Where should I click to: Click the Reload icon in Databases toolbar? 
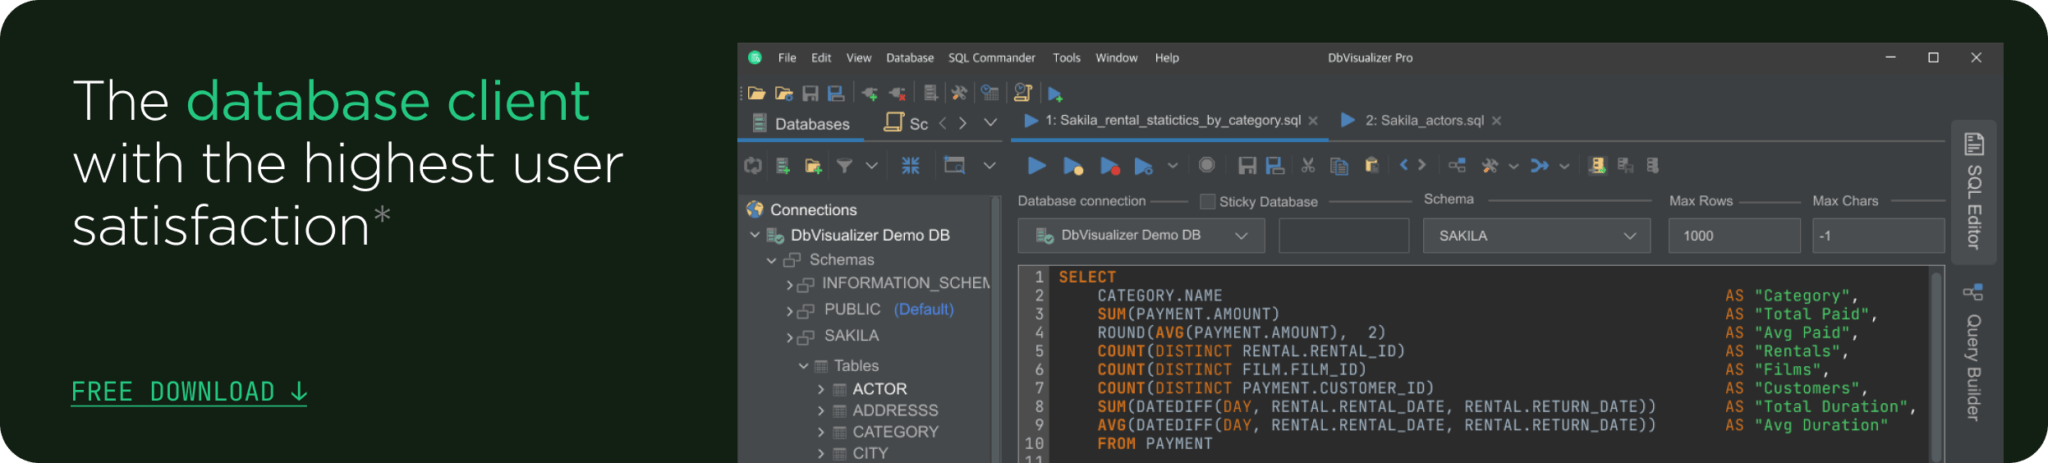point(753,165)
